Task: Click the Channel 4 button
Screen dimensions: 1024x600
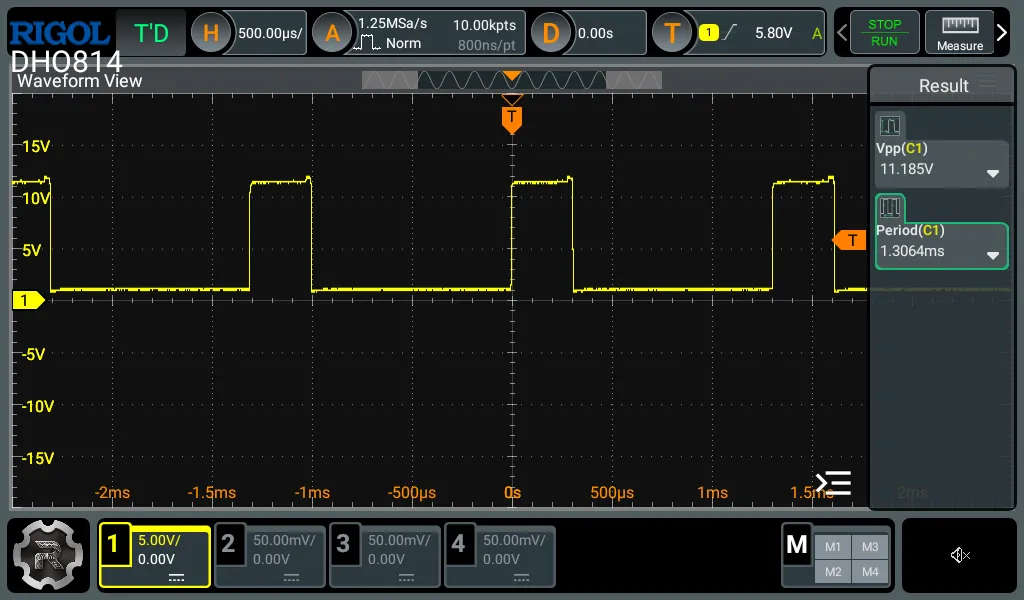Action: [x=499, y=555]
